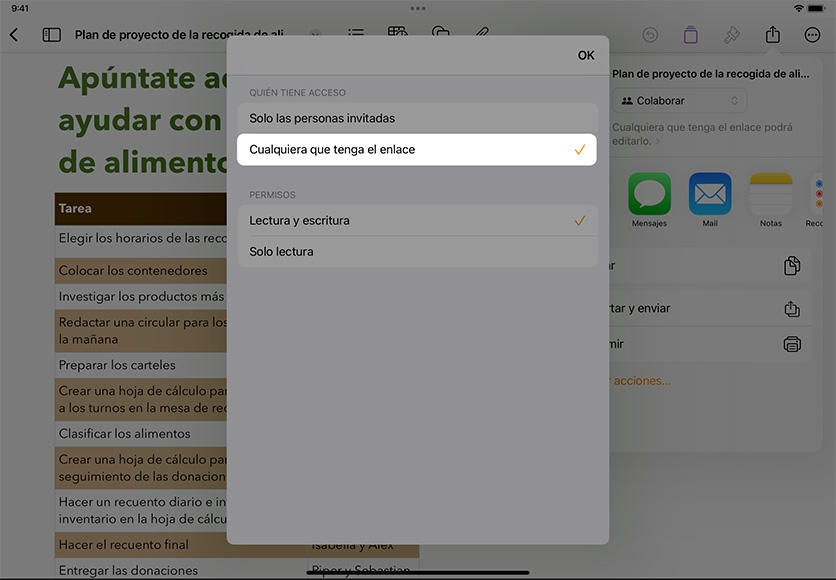836x580 pixels.
Task: Select Cualquiera que tenga el enlace
Action: [417, 150]
